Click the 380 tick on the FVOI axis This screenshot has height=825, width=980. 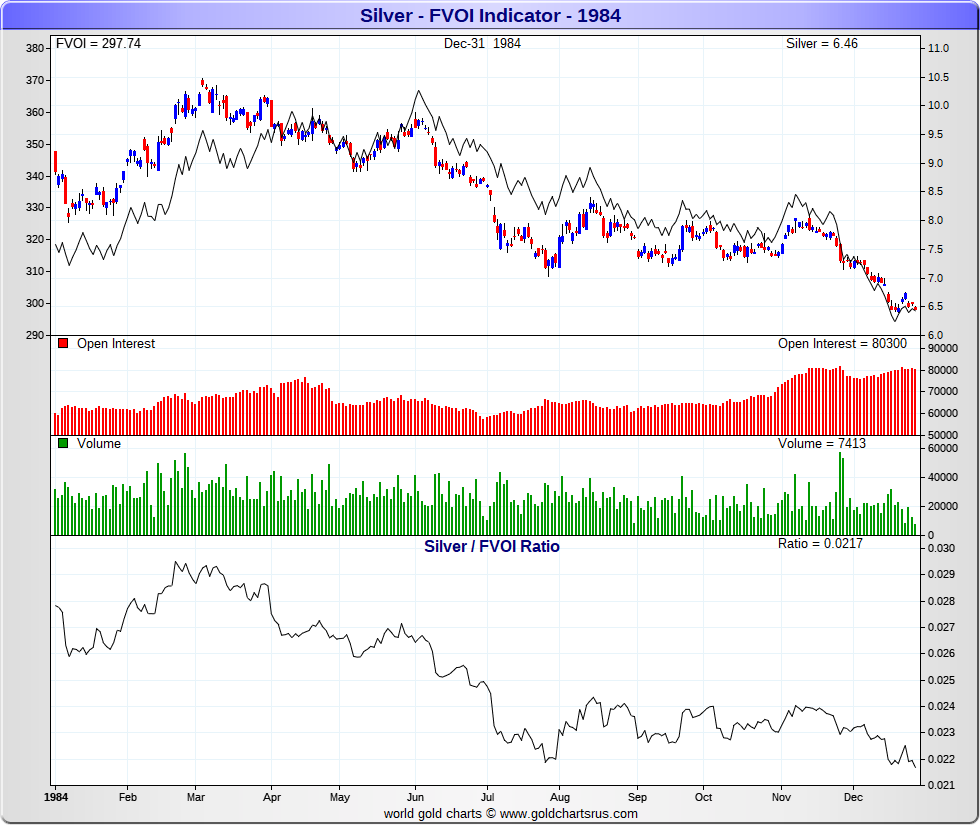click(34, 48)
